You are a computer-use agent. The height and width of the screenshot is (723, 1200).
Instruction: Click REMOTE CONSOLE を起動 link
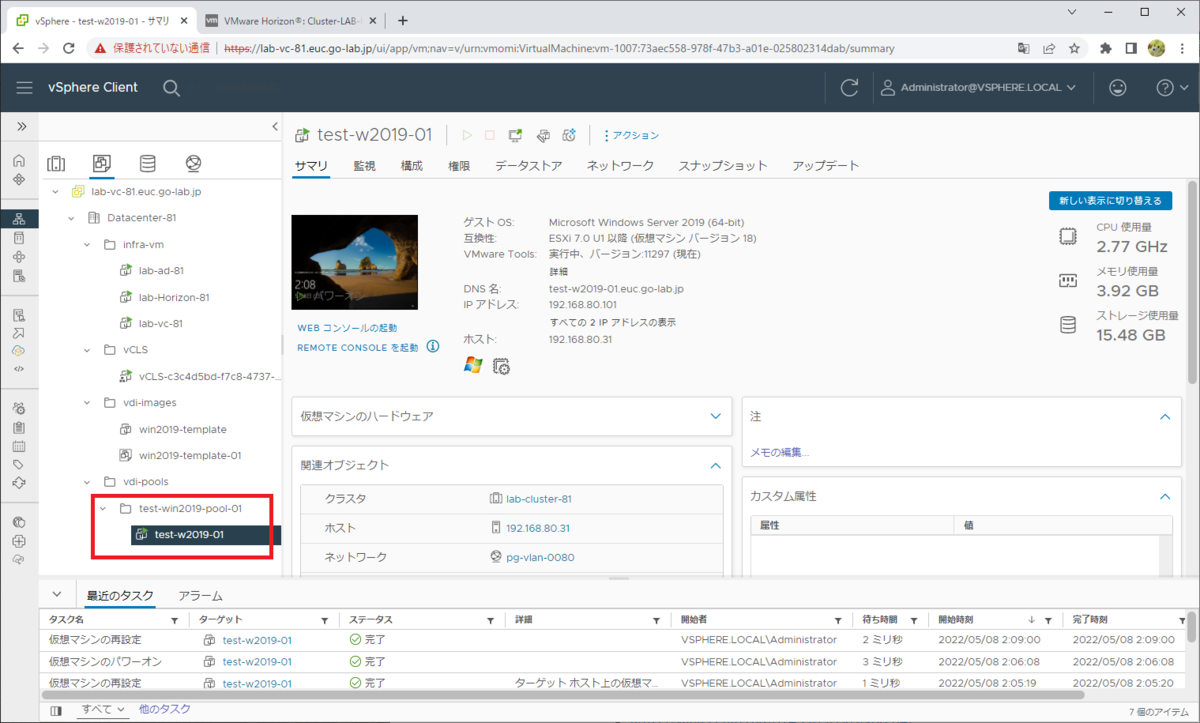tap(358, 347)
